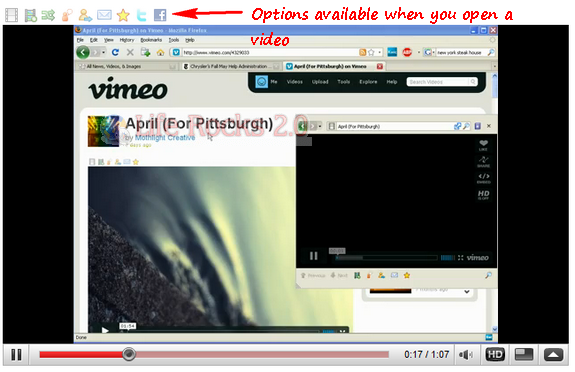This screenshot has height=372, width=575.
Task: Open the Firefox back/forward history dropdown
Action: click(103, 52)
